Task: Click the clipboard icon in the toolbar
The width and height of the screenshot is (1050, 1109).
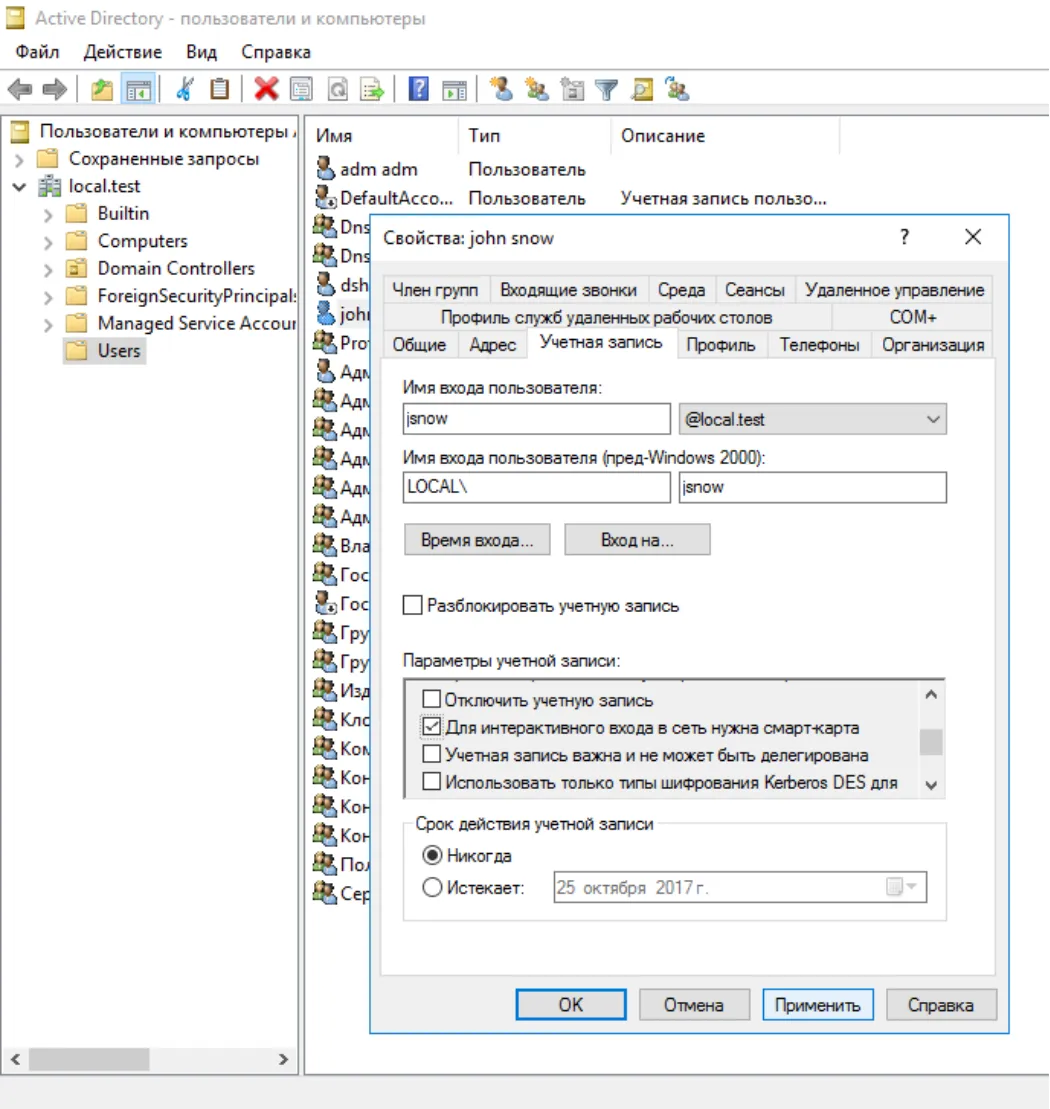Action: (x=220, y=90)
